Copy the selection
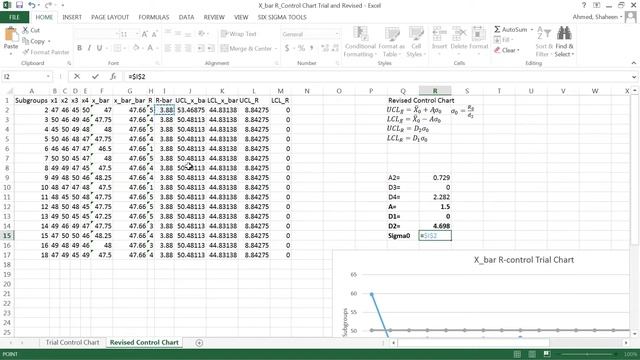This screenshot has height=360, width=640. (34, 41)
